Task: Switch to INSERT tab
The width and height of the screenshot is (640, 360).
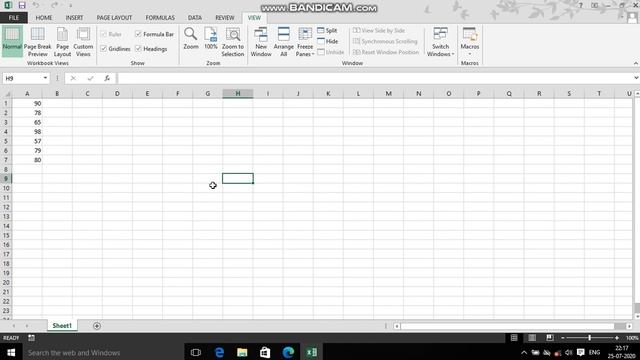Action: (x=74, y=18)
